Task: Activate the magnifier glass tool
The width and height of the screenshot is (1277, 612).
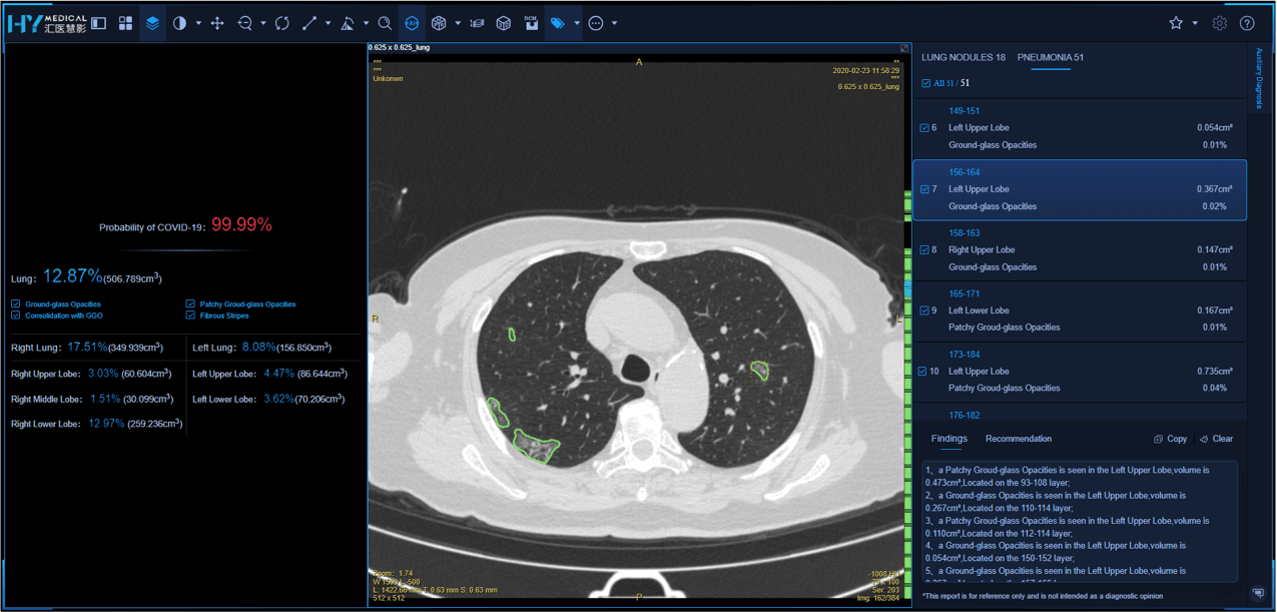Action: tap(384, 23)
